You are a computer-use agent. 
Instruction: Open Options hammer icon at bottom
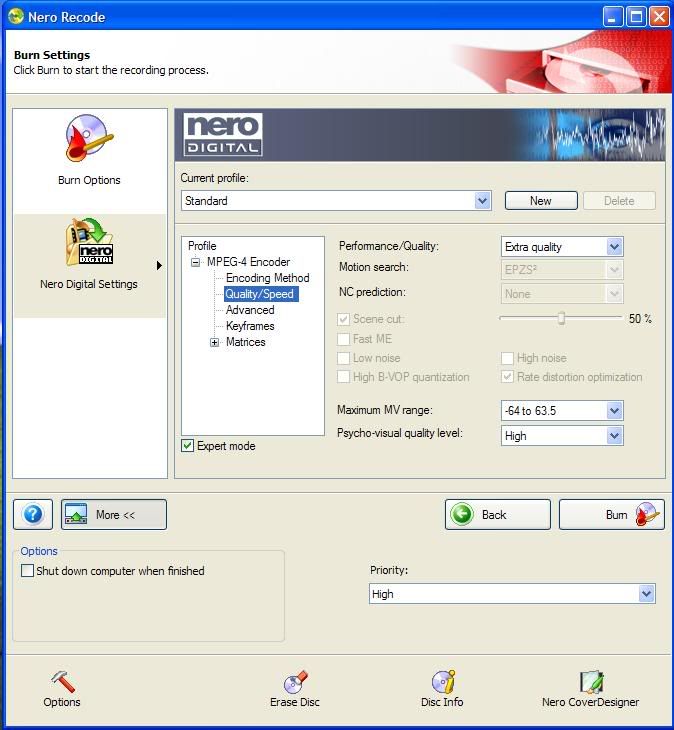coord(62,682)
